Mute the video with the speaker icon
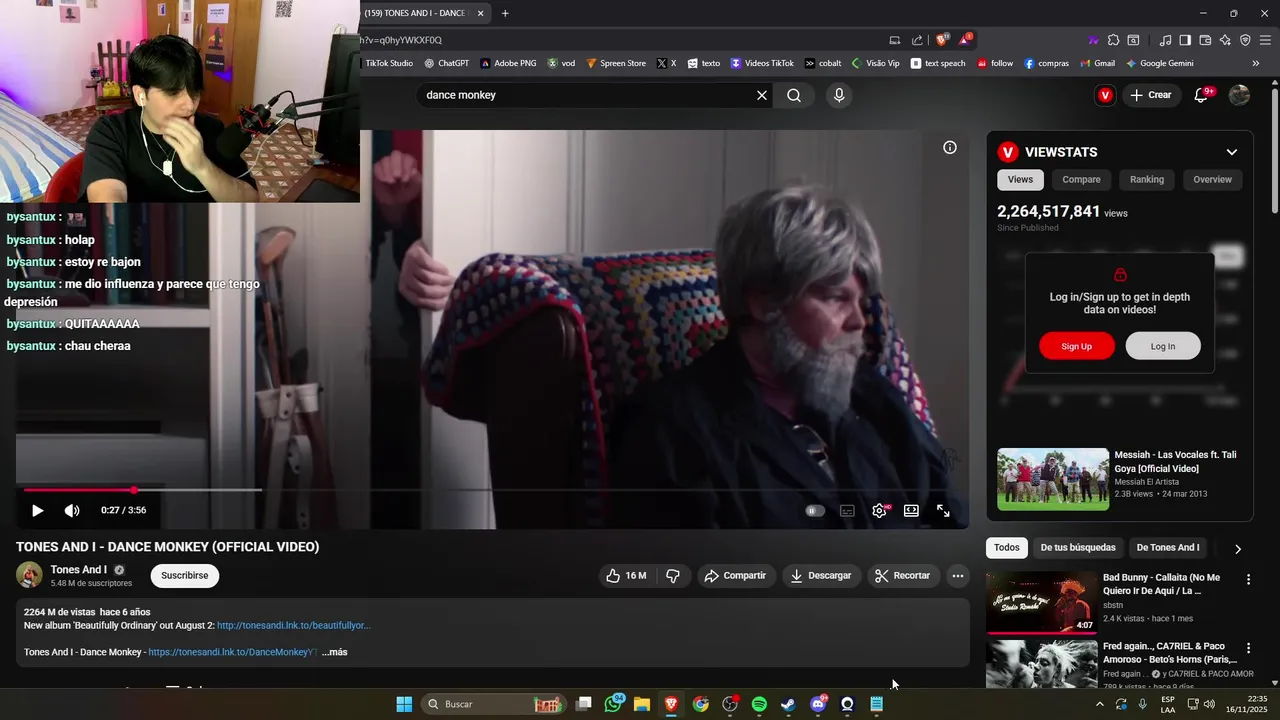 (72, 511)
